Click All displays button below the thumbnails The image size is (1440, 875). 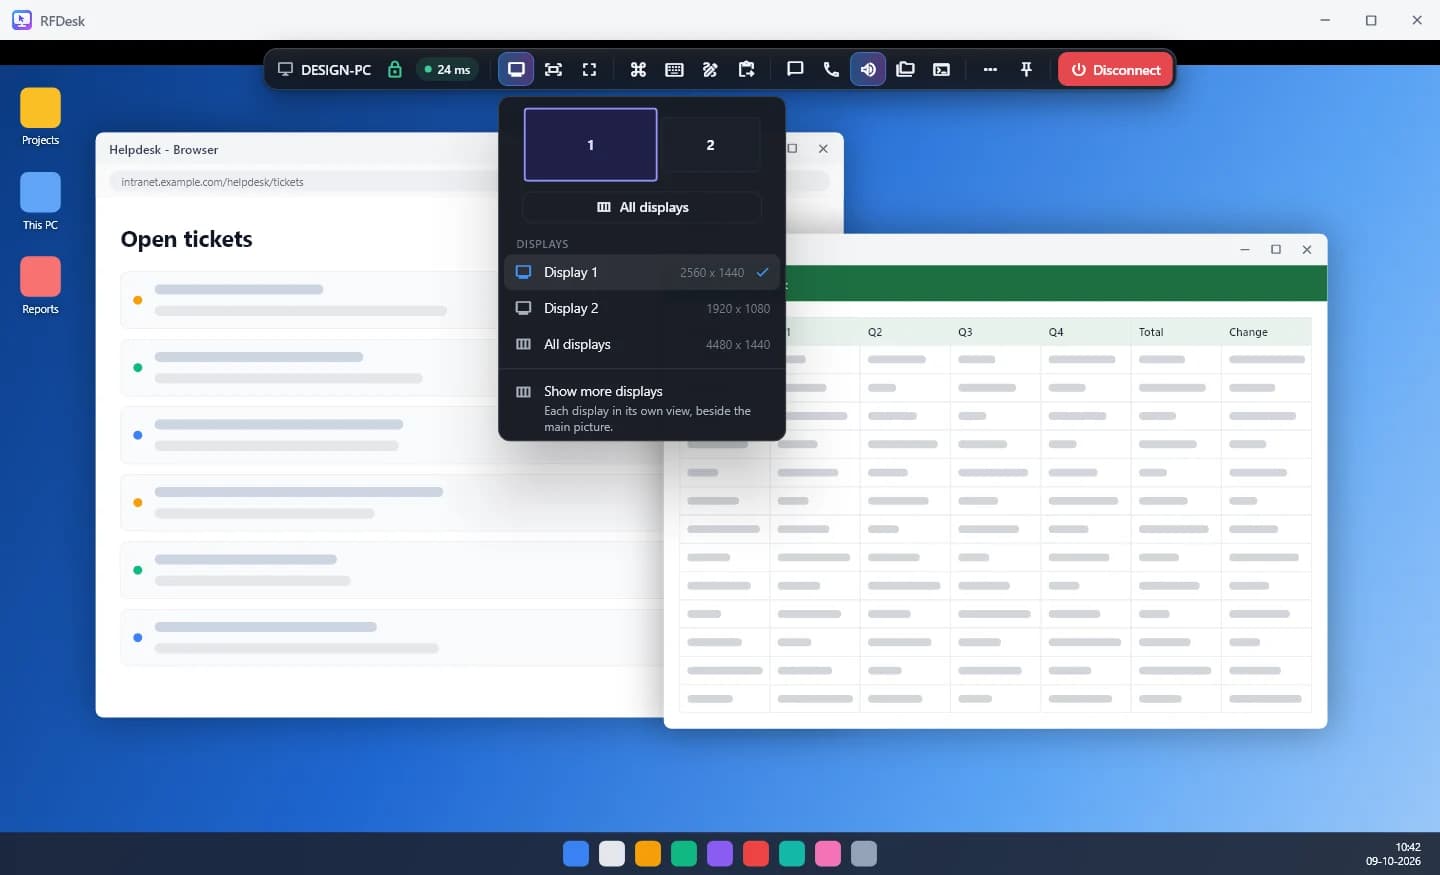point(642,207)
